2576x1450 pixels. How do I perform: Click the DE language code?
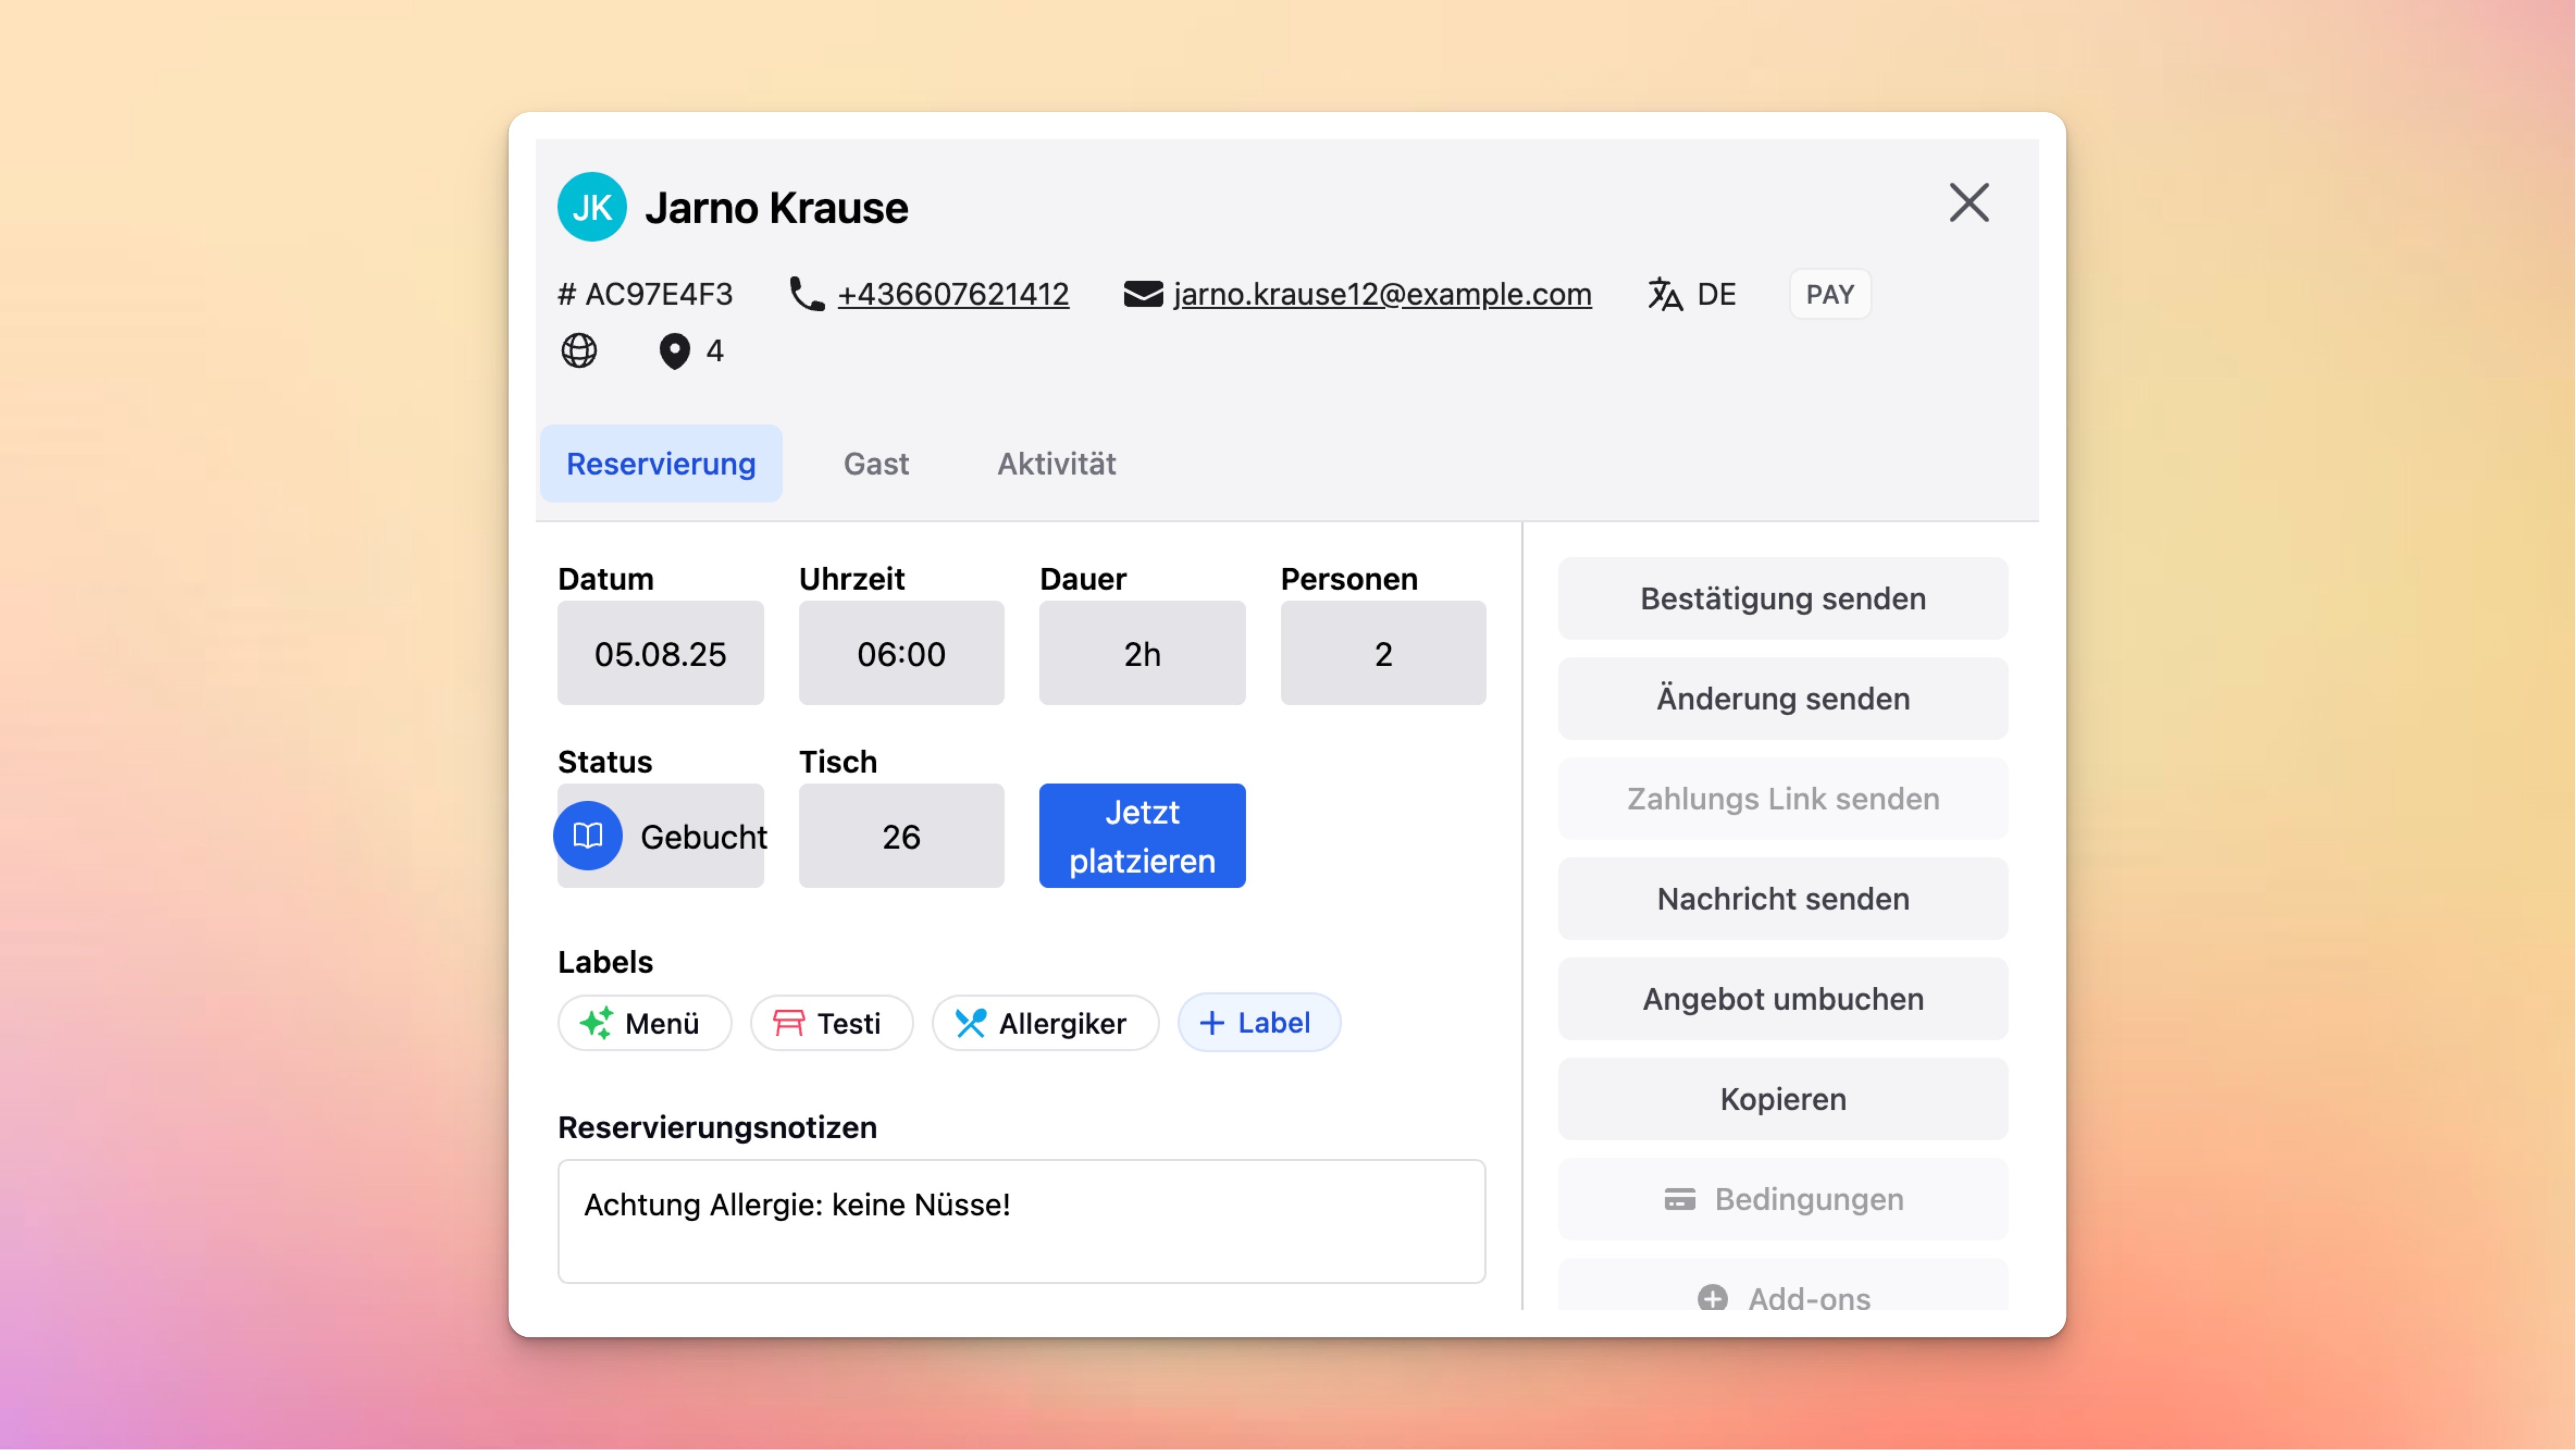click(x=1716, y=294)
